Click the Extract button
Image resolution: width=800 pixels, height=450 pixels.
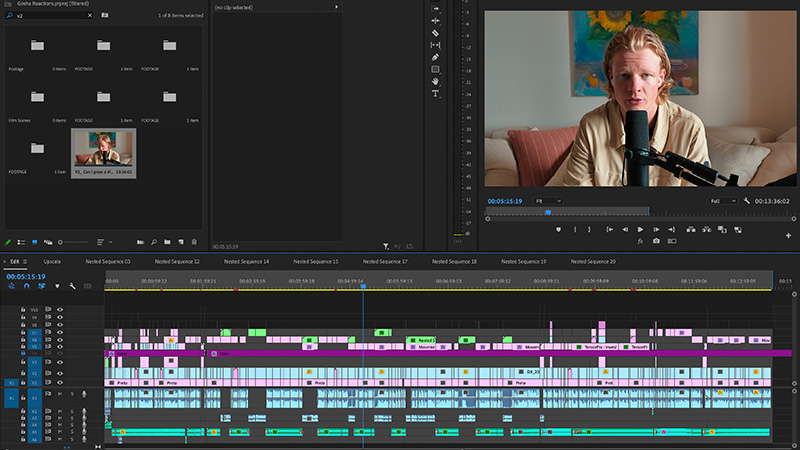pos(707,230)
